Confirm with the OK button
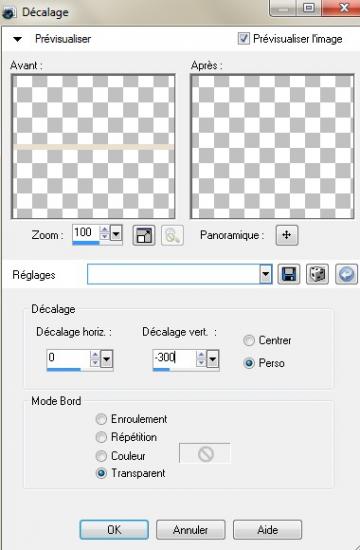Image resolution: width=360 pixels, height=550 pixels. [114, 529]
